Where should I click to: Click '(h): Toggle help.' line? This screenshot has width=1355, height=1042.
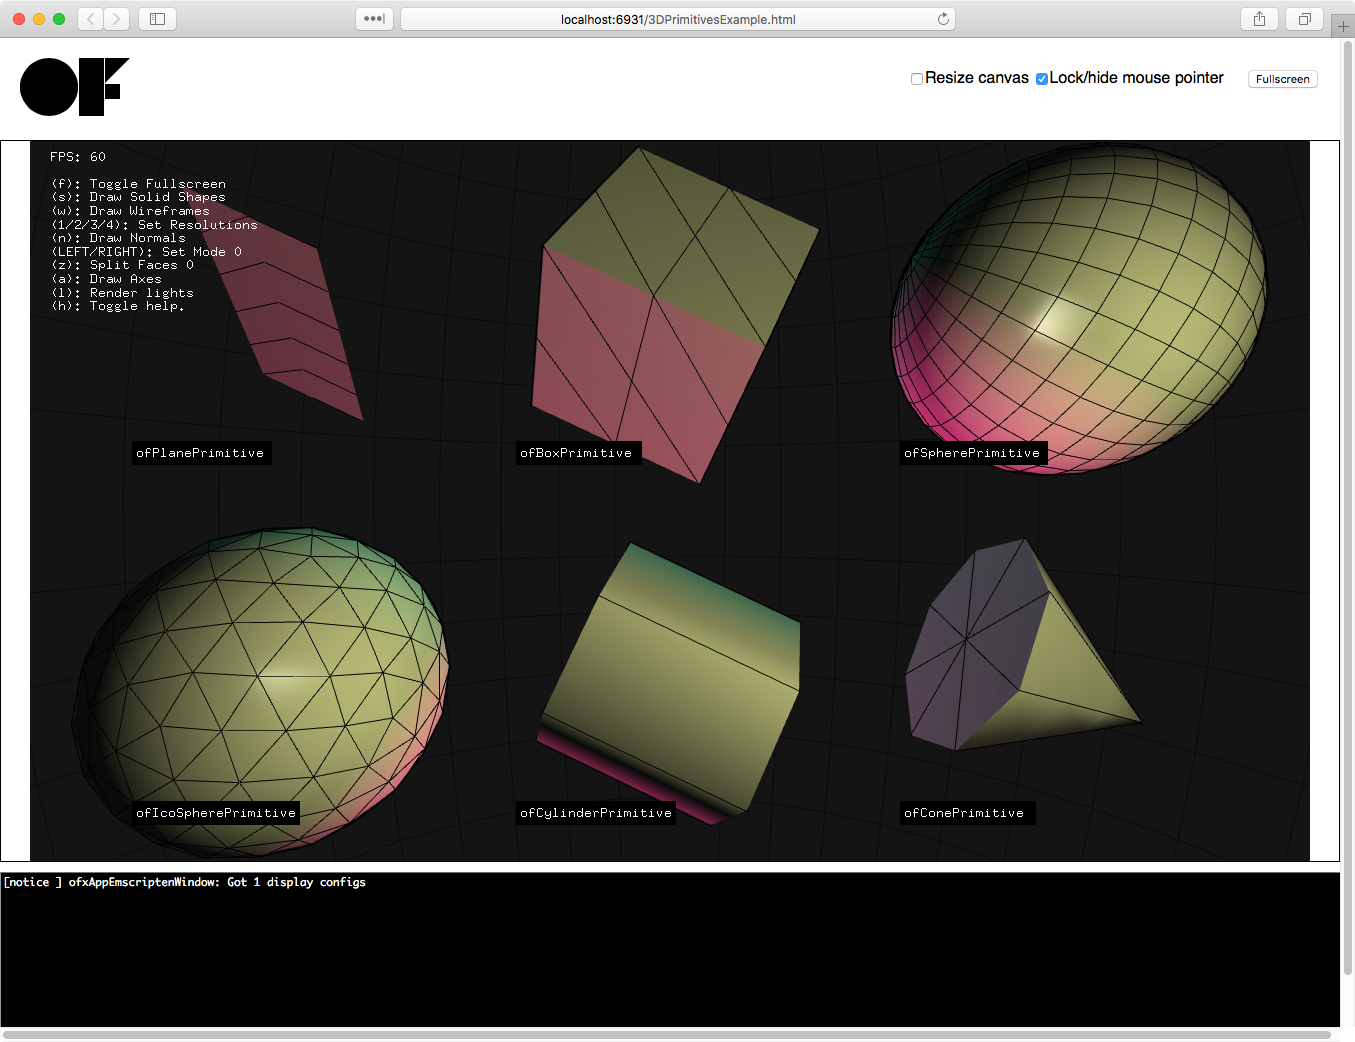coord(118,306)
